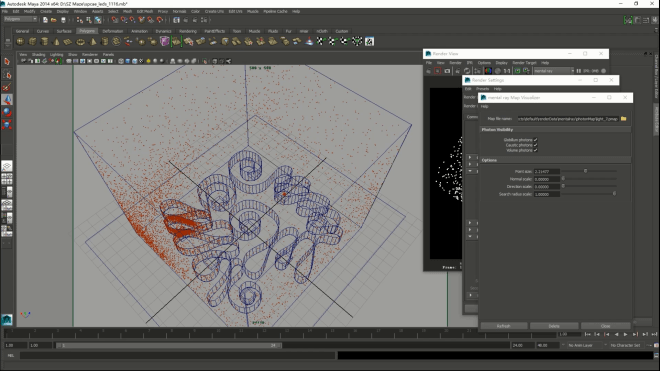Play the animation forwards

pos(625,334)
